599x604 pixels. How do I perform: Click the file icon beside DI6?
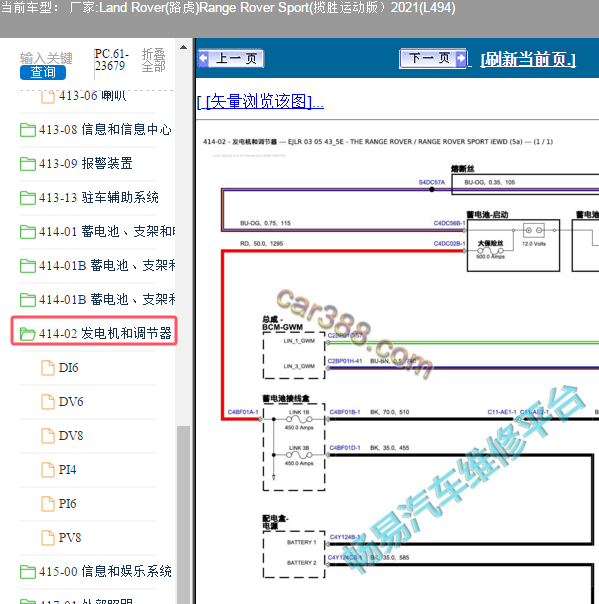[48, 367]
